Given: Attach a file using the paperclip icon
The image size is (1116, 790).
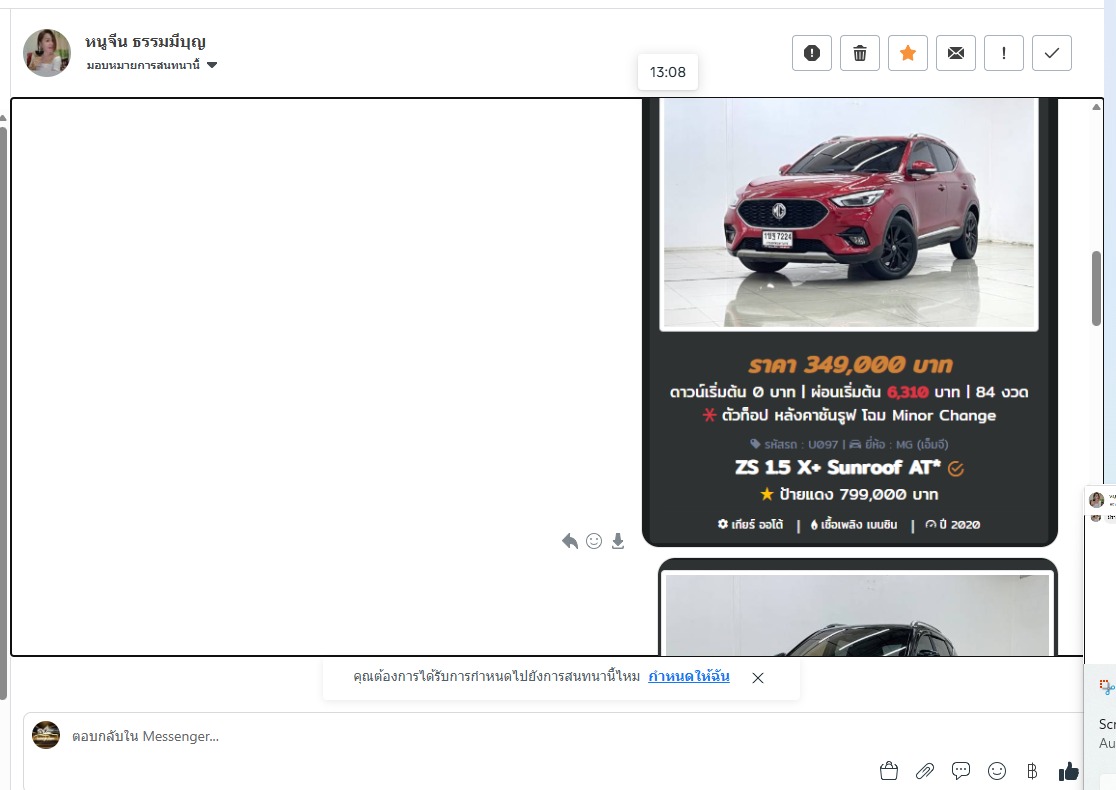Looking at the screenshot, I should [x=925, y=771].
